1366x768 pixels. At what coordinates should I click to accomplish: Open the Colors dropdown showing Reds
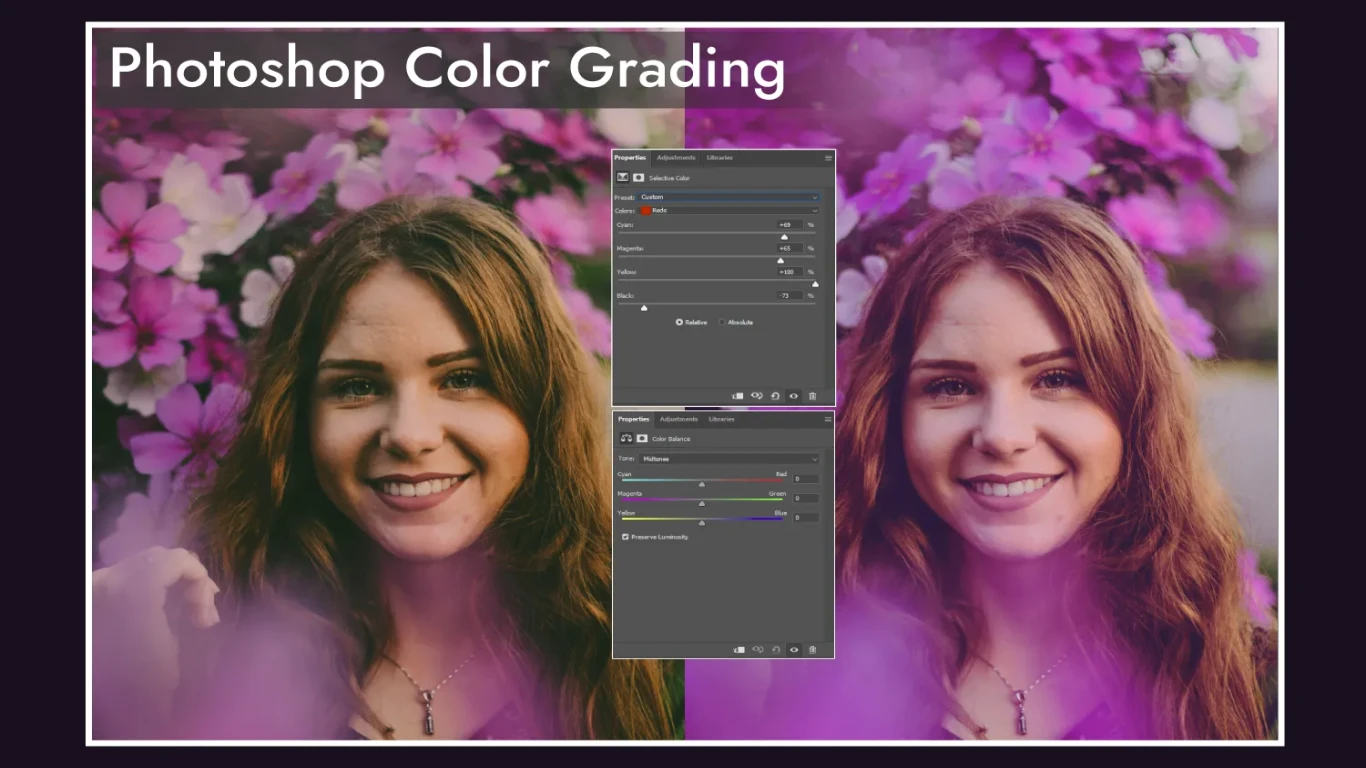729,210
